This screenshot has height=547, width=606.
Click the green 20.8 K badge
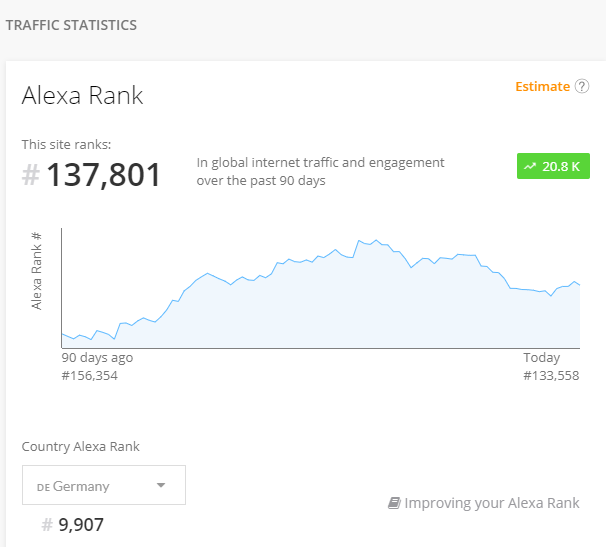[552, 167]
